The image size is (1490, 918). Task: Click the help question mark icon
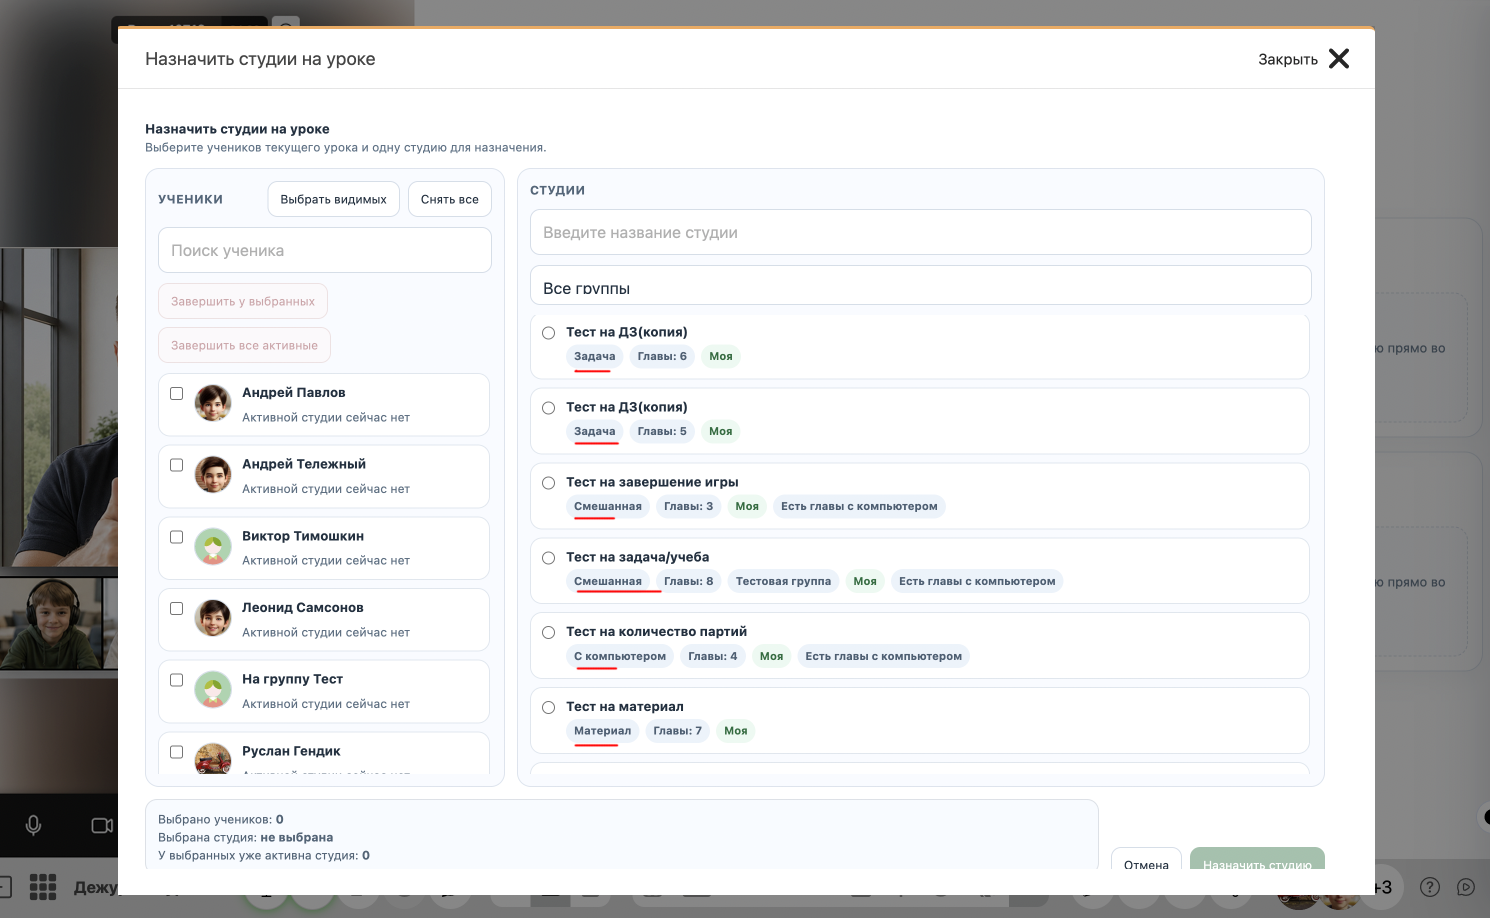1430,887
